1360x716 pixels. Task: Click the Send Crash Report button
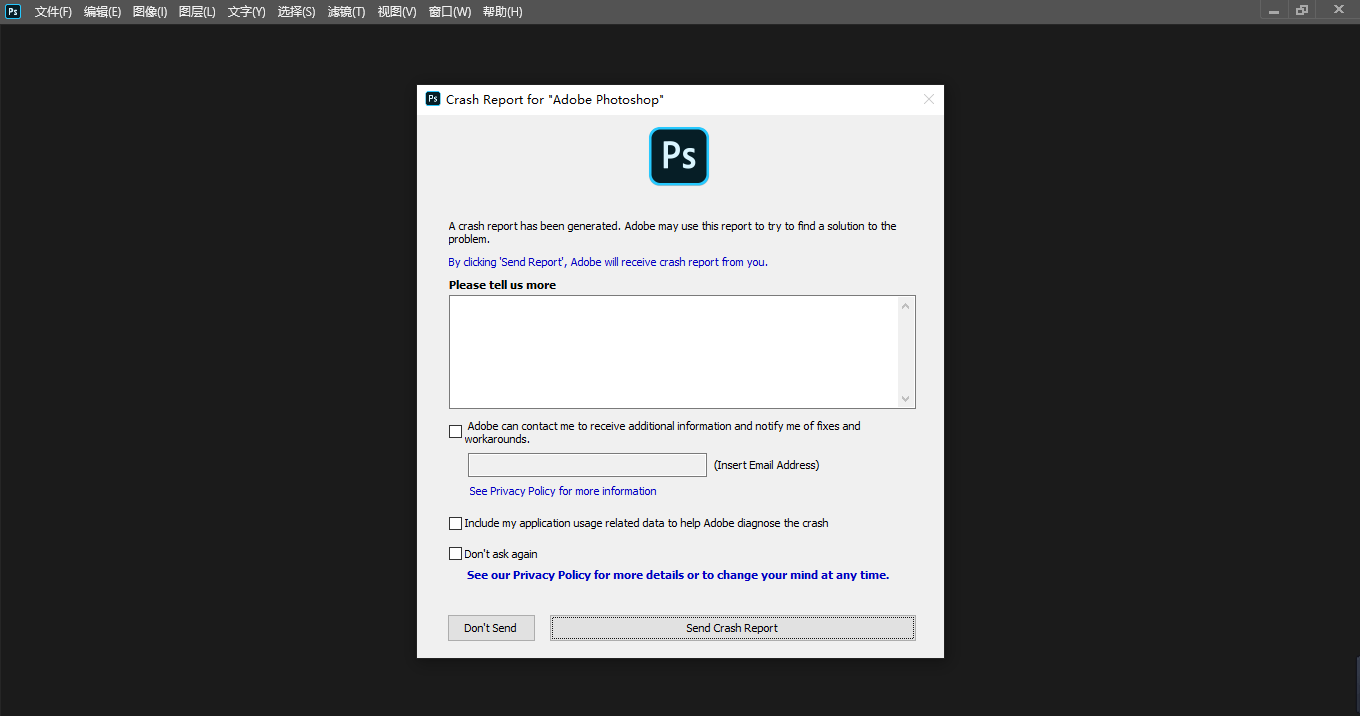click(x=731, y=627)
